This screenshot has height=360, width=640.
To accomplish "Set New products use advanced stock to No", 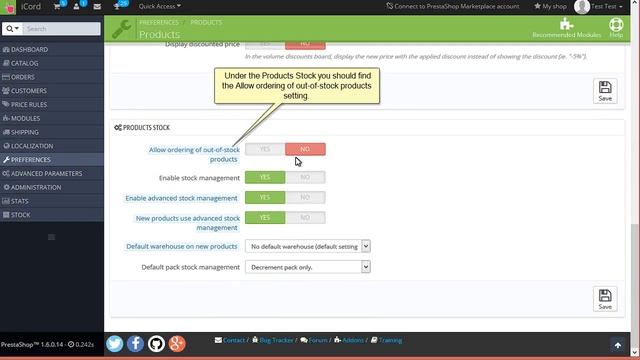I will tap(305, 218).
